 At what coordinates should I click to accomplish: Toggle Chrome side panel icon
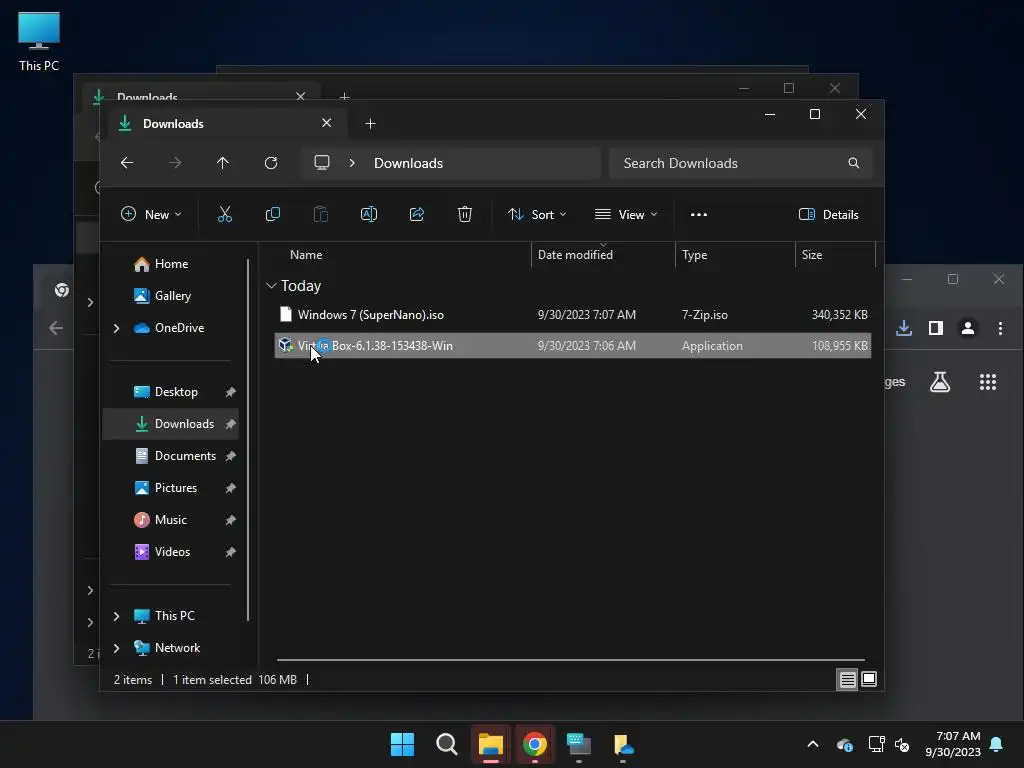pos(936,328)
